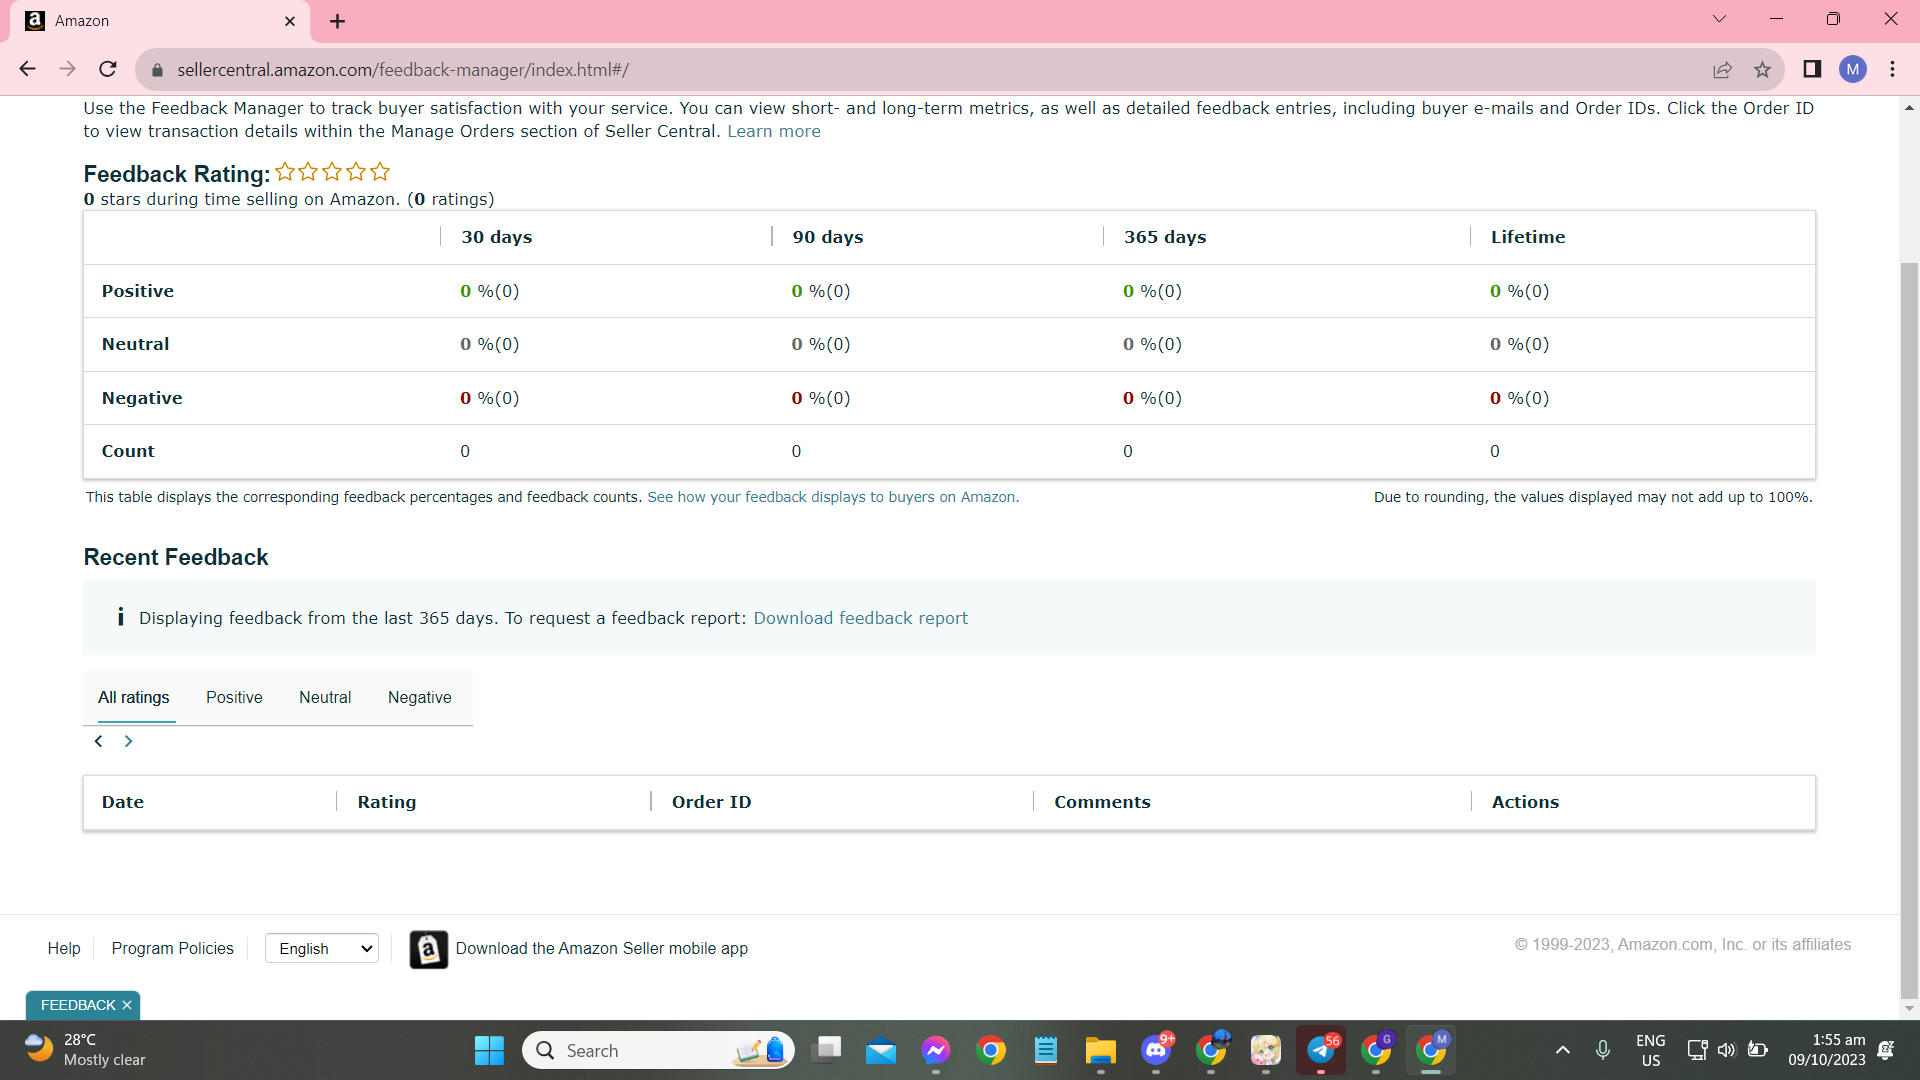Screen dimensions: 1920x1080
Task: Reload the Seller Central page
Action: coord(108,69)
